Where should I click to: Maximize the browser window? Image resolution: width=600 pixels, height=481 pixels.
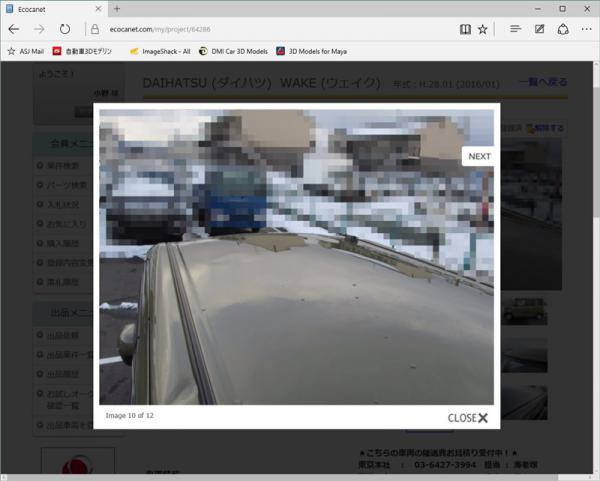[x=562, y=8]
